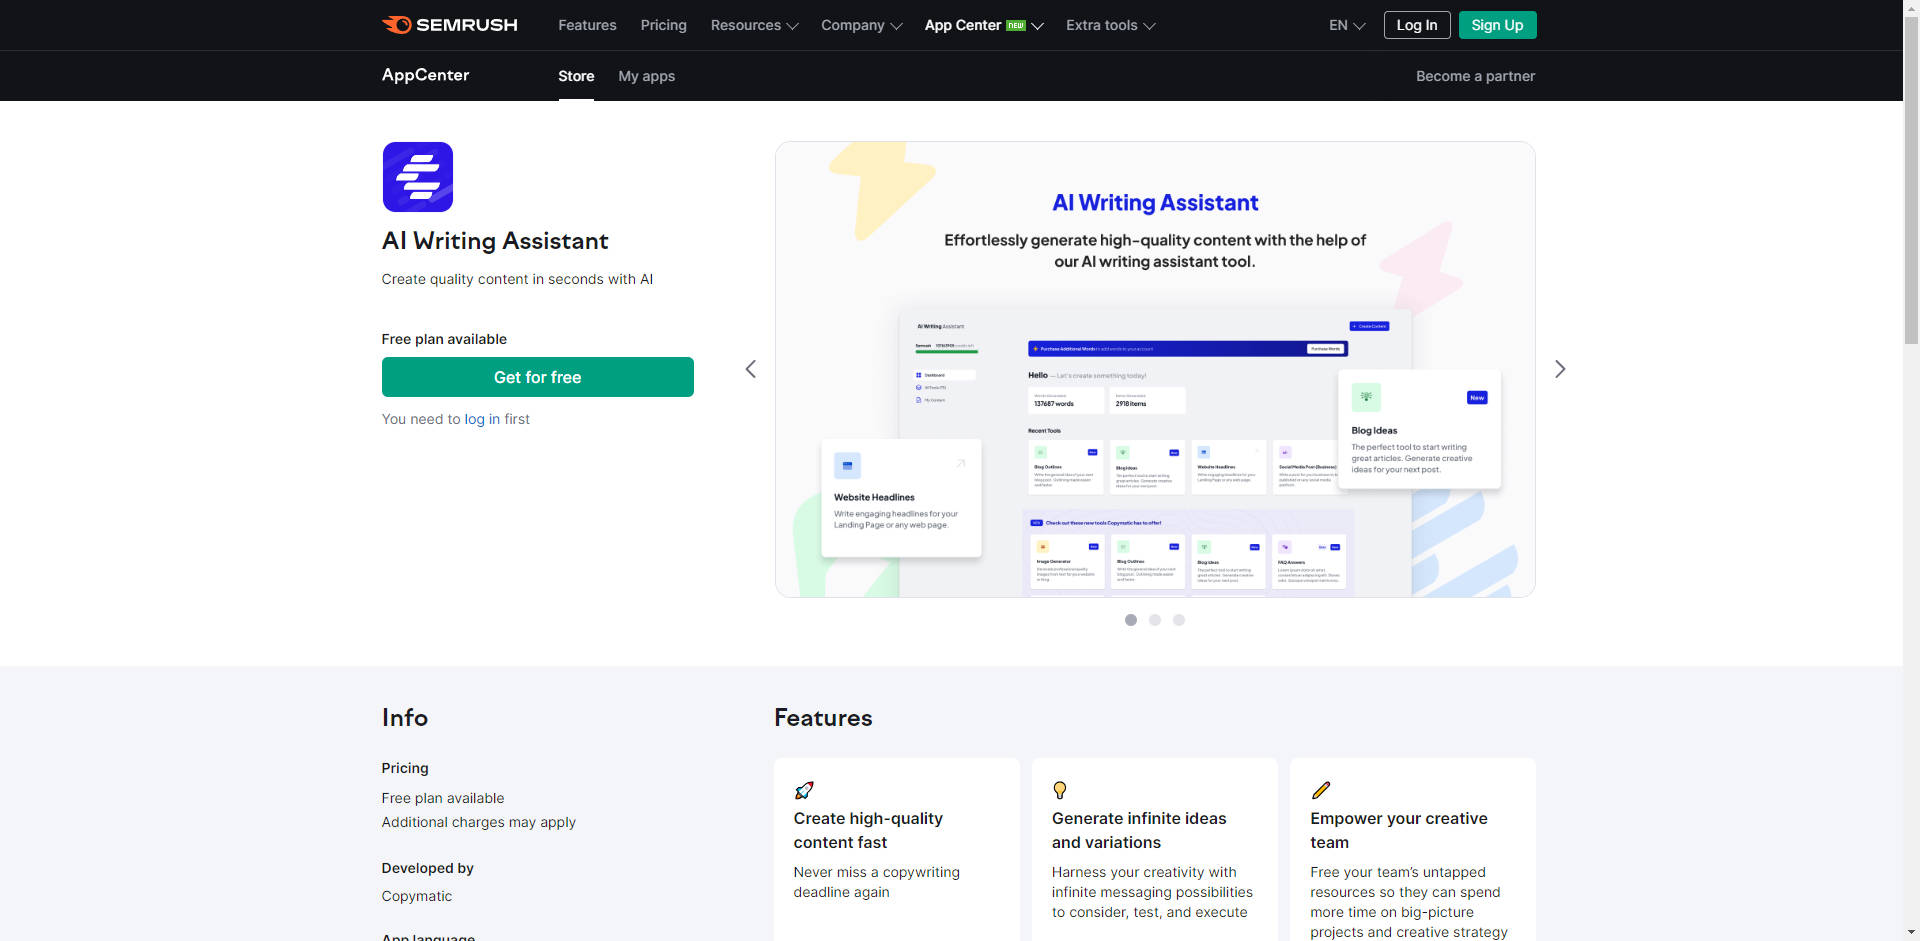The width and height of the screenshot is (1920, 941).
Task: Click the AI Writing Assistant app icon
Action: pyautogui.click(x=417, y=176)
